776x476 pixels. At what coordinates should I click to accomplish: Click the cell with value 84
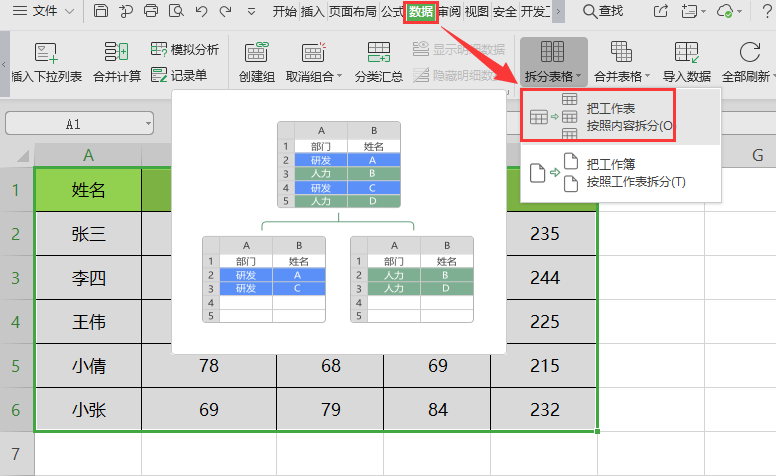tap(437, 410)
